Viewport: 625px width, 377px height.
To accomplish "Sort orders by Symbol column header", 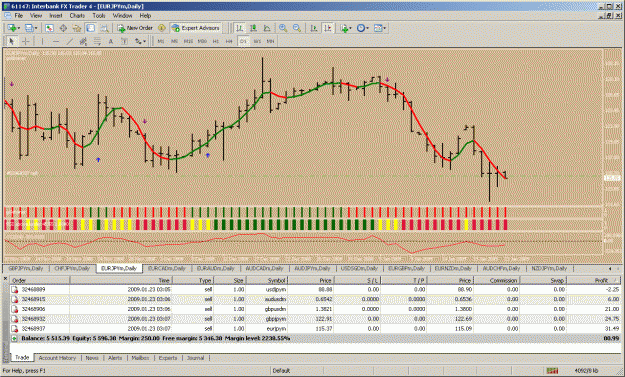I will [267, 281].
